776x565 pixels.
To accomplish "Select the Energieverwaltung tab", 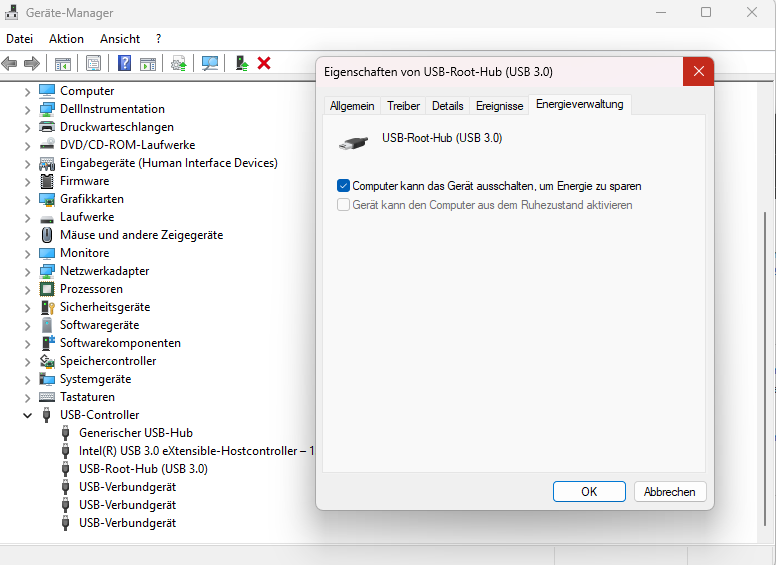I will pos(580,104).
